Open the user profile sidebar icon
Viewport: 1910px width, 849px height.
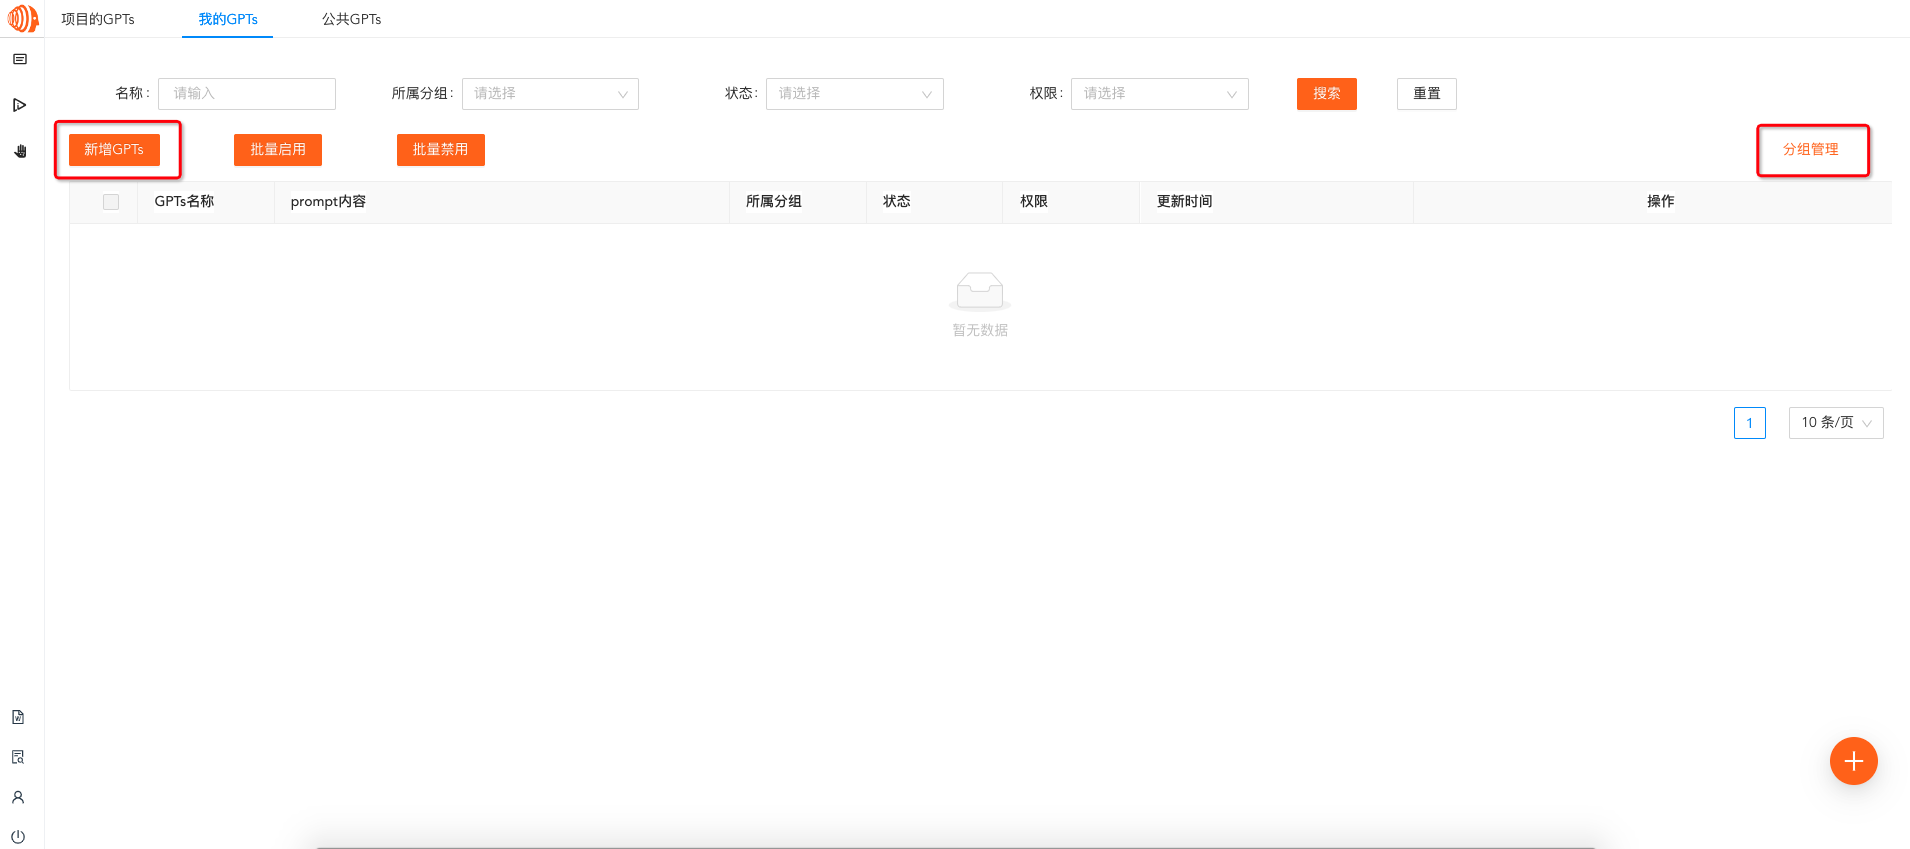(18, 797)
